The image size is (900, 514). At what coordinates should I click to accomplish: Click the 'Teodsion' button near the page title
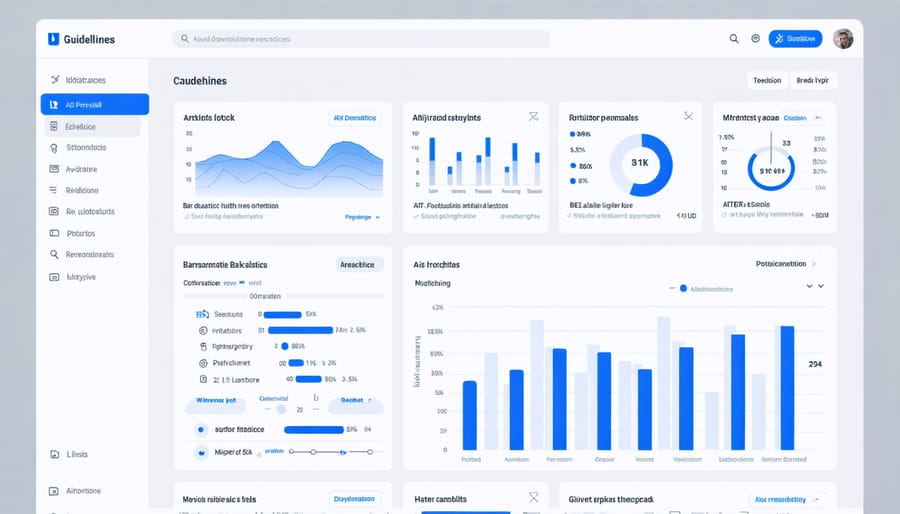pyautogui.click(x=767, y=80)
